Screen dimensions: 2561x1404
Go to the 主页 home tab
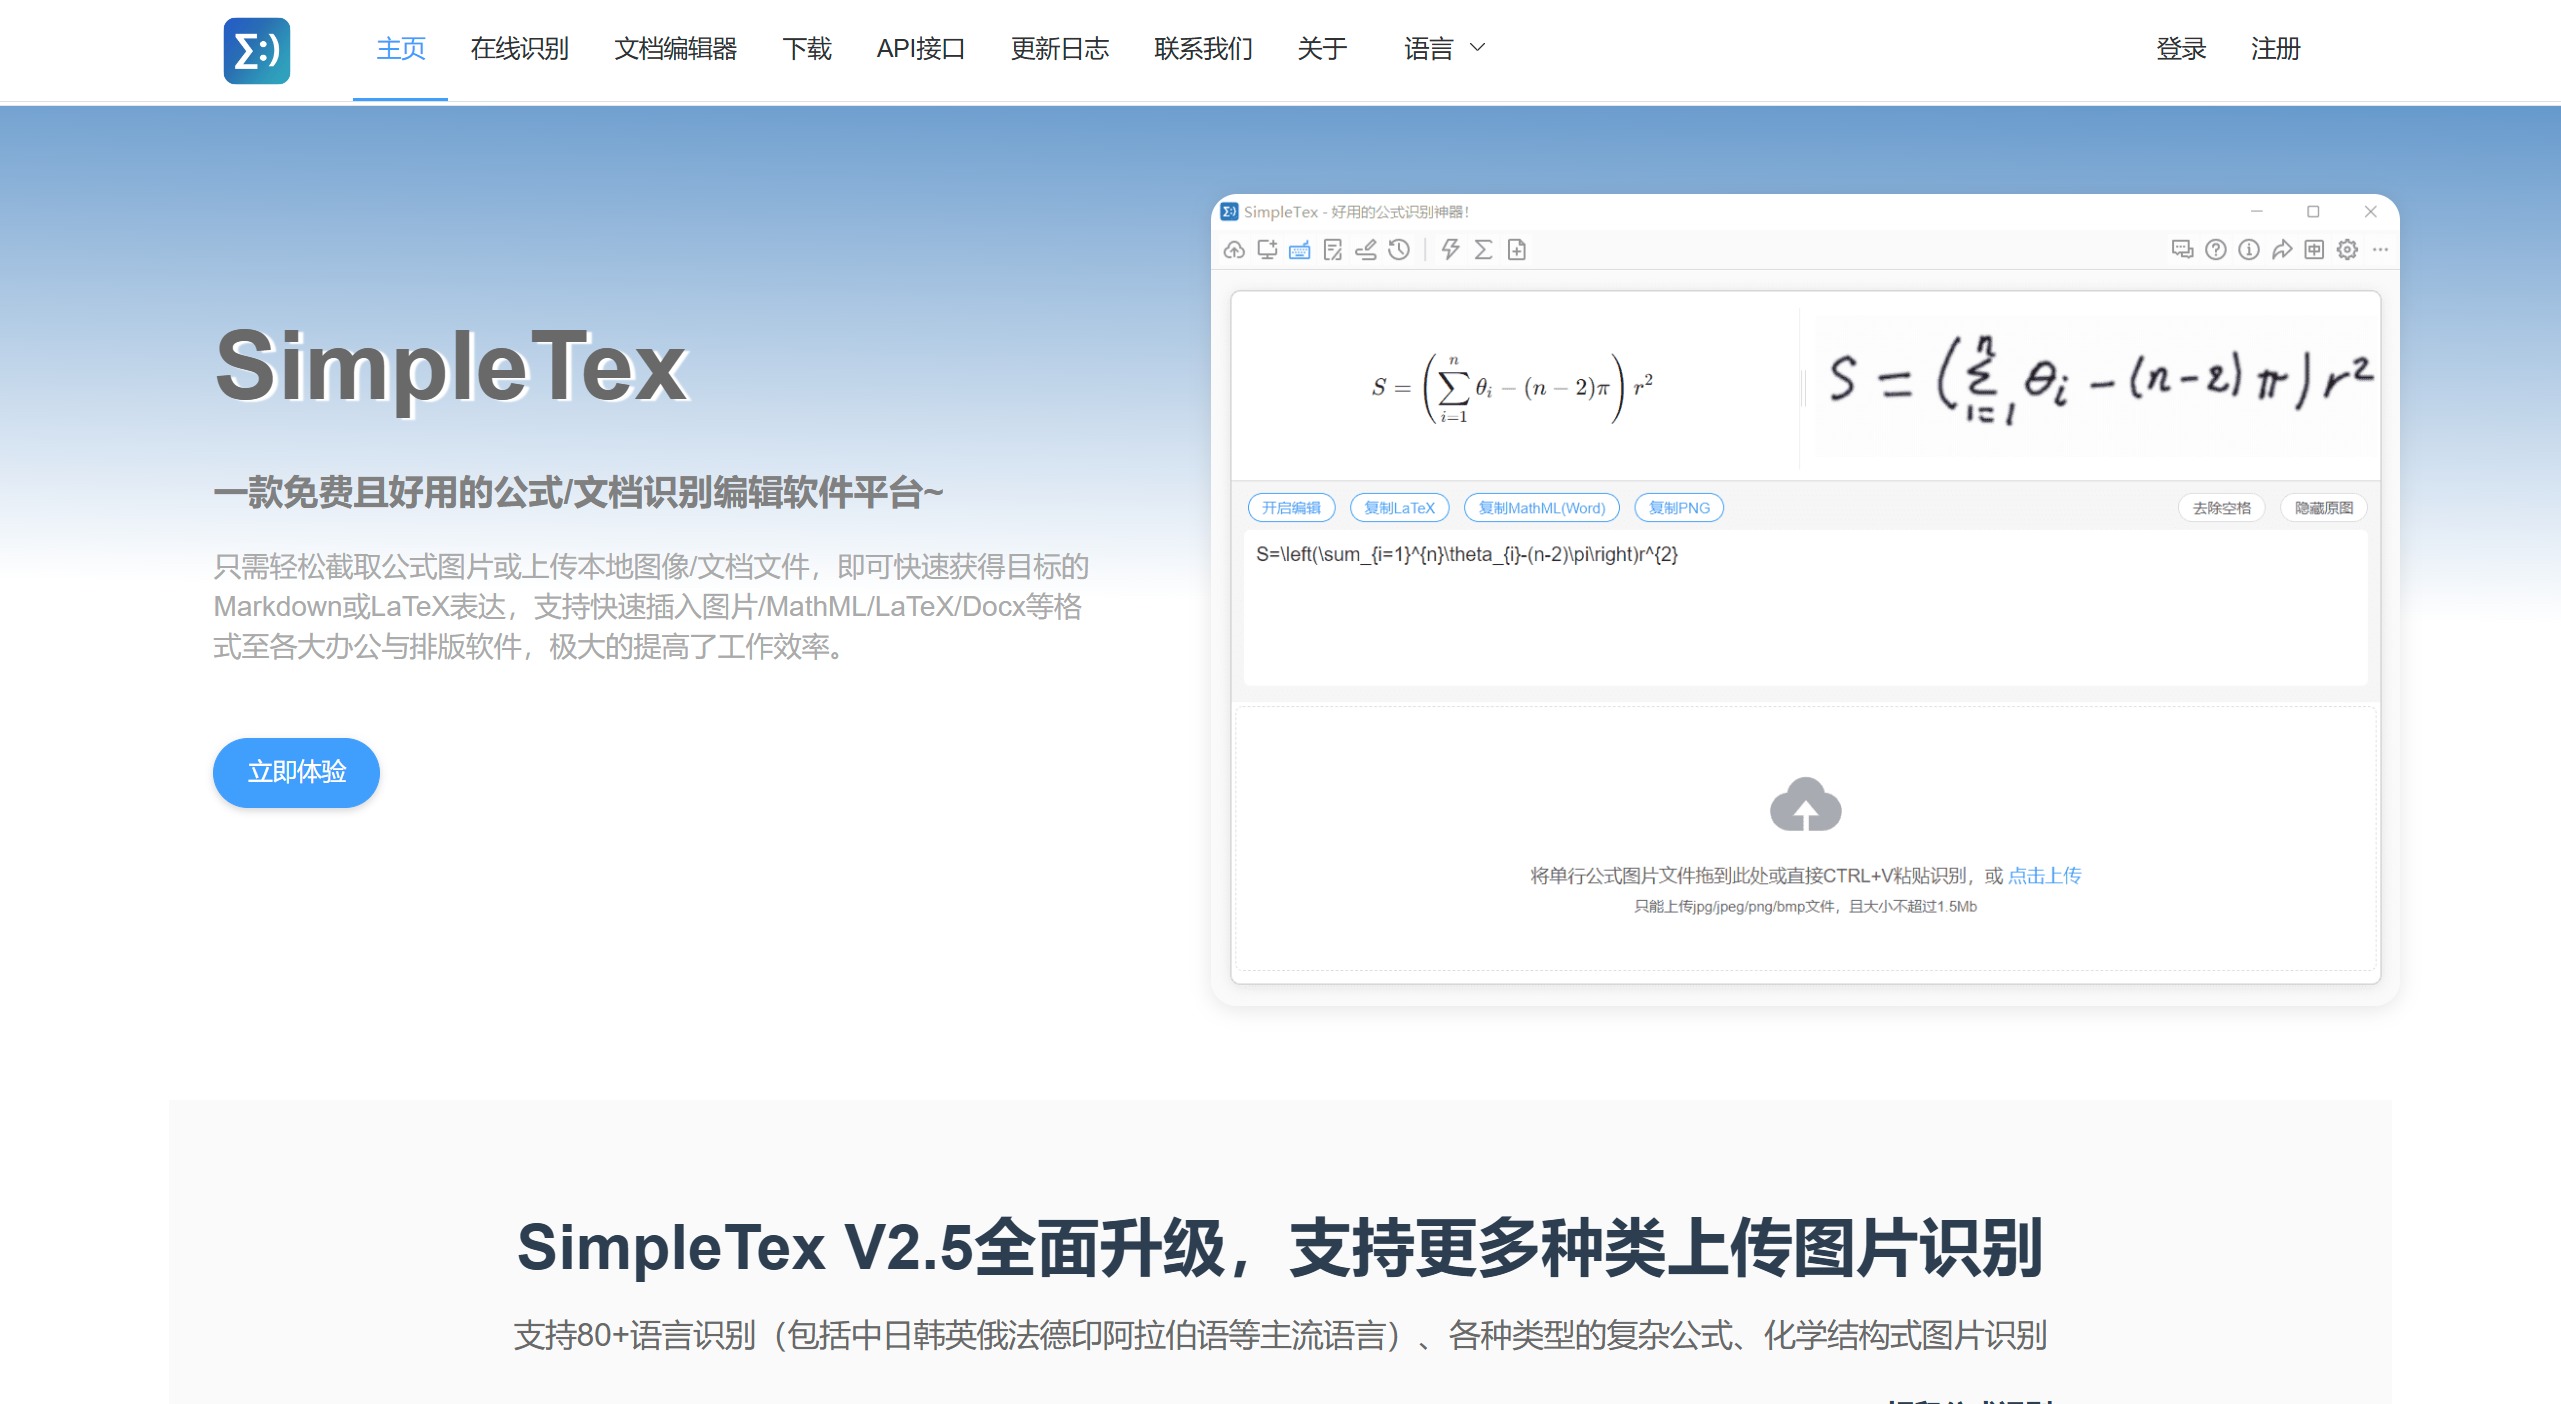click(x=401, y=49)
